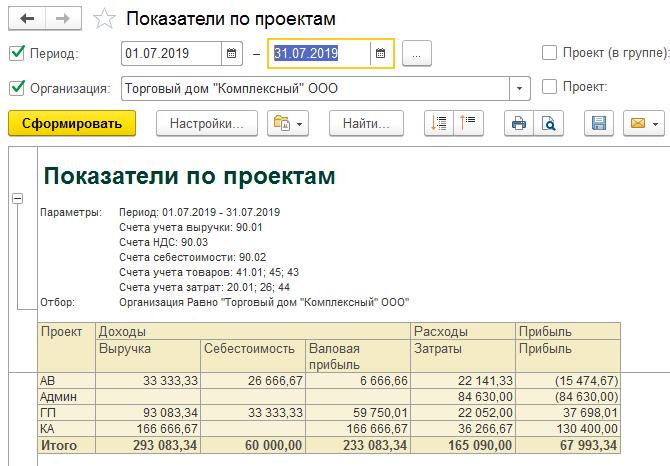Select project row ГП
Screen dimensions: 670x466
[67, 413]
